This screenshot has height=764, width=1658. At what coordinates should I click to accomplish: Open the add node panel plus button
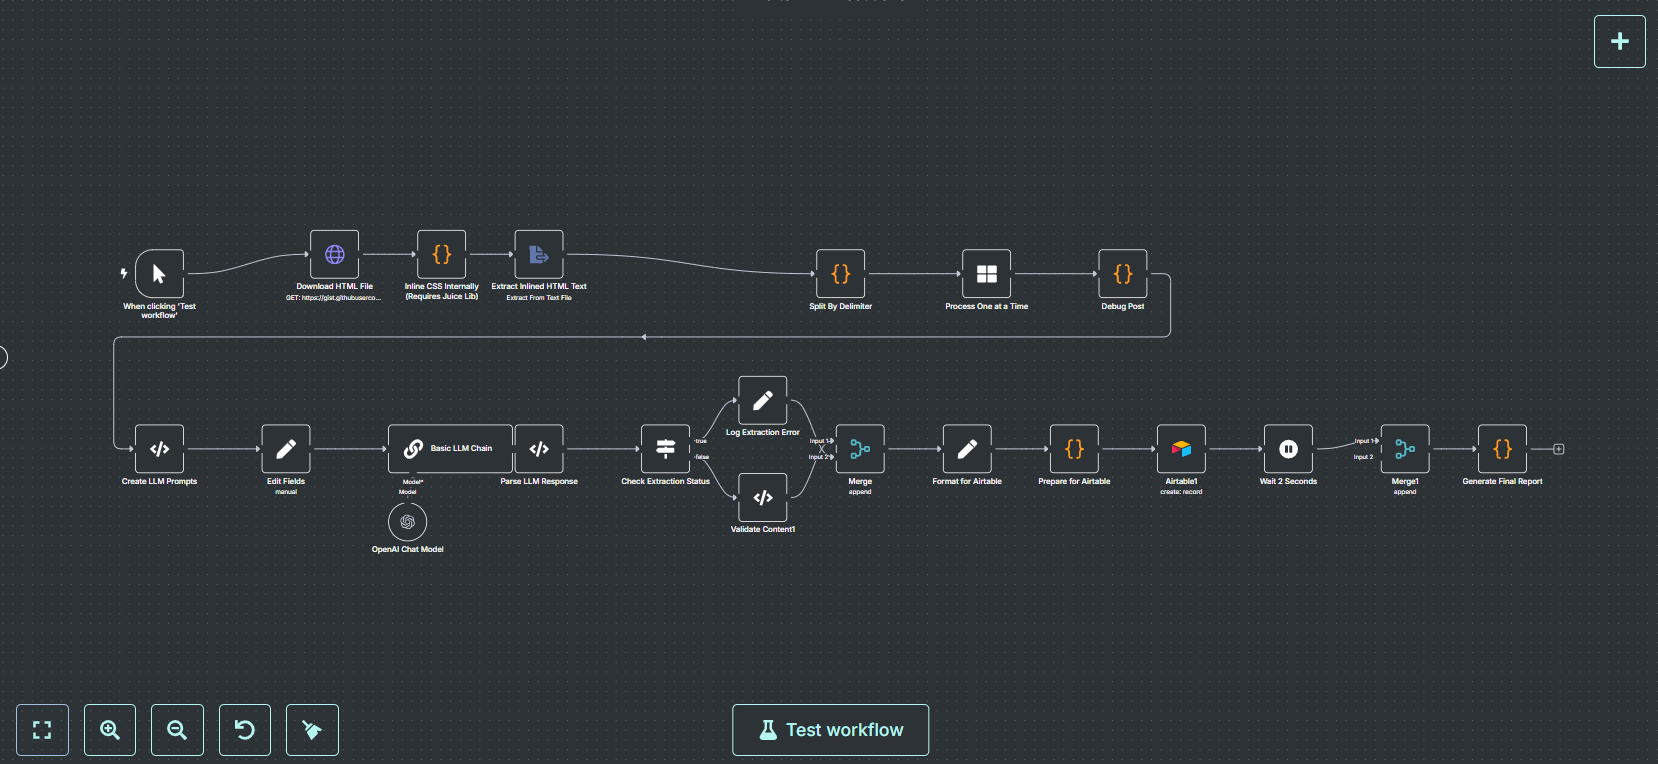pos(1620,42)
